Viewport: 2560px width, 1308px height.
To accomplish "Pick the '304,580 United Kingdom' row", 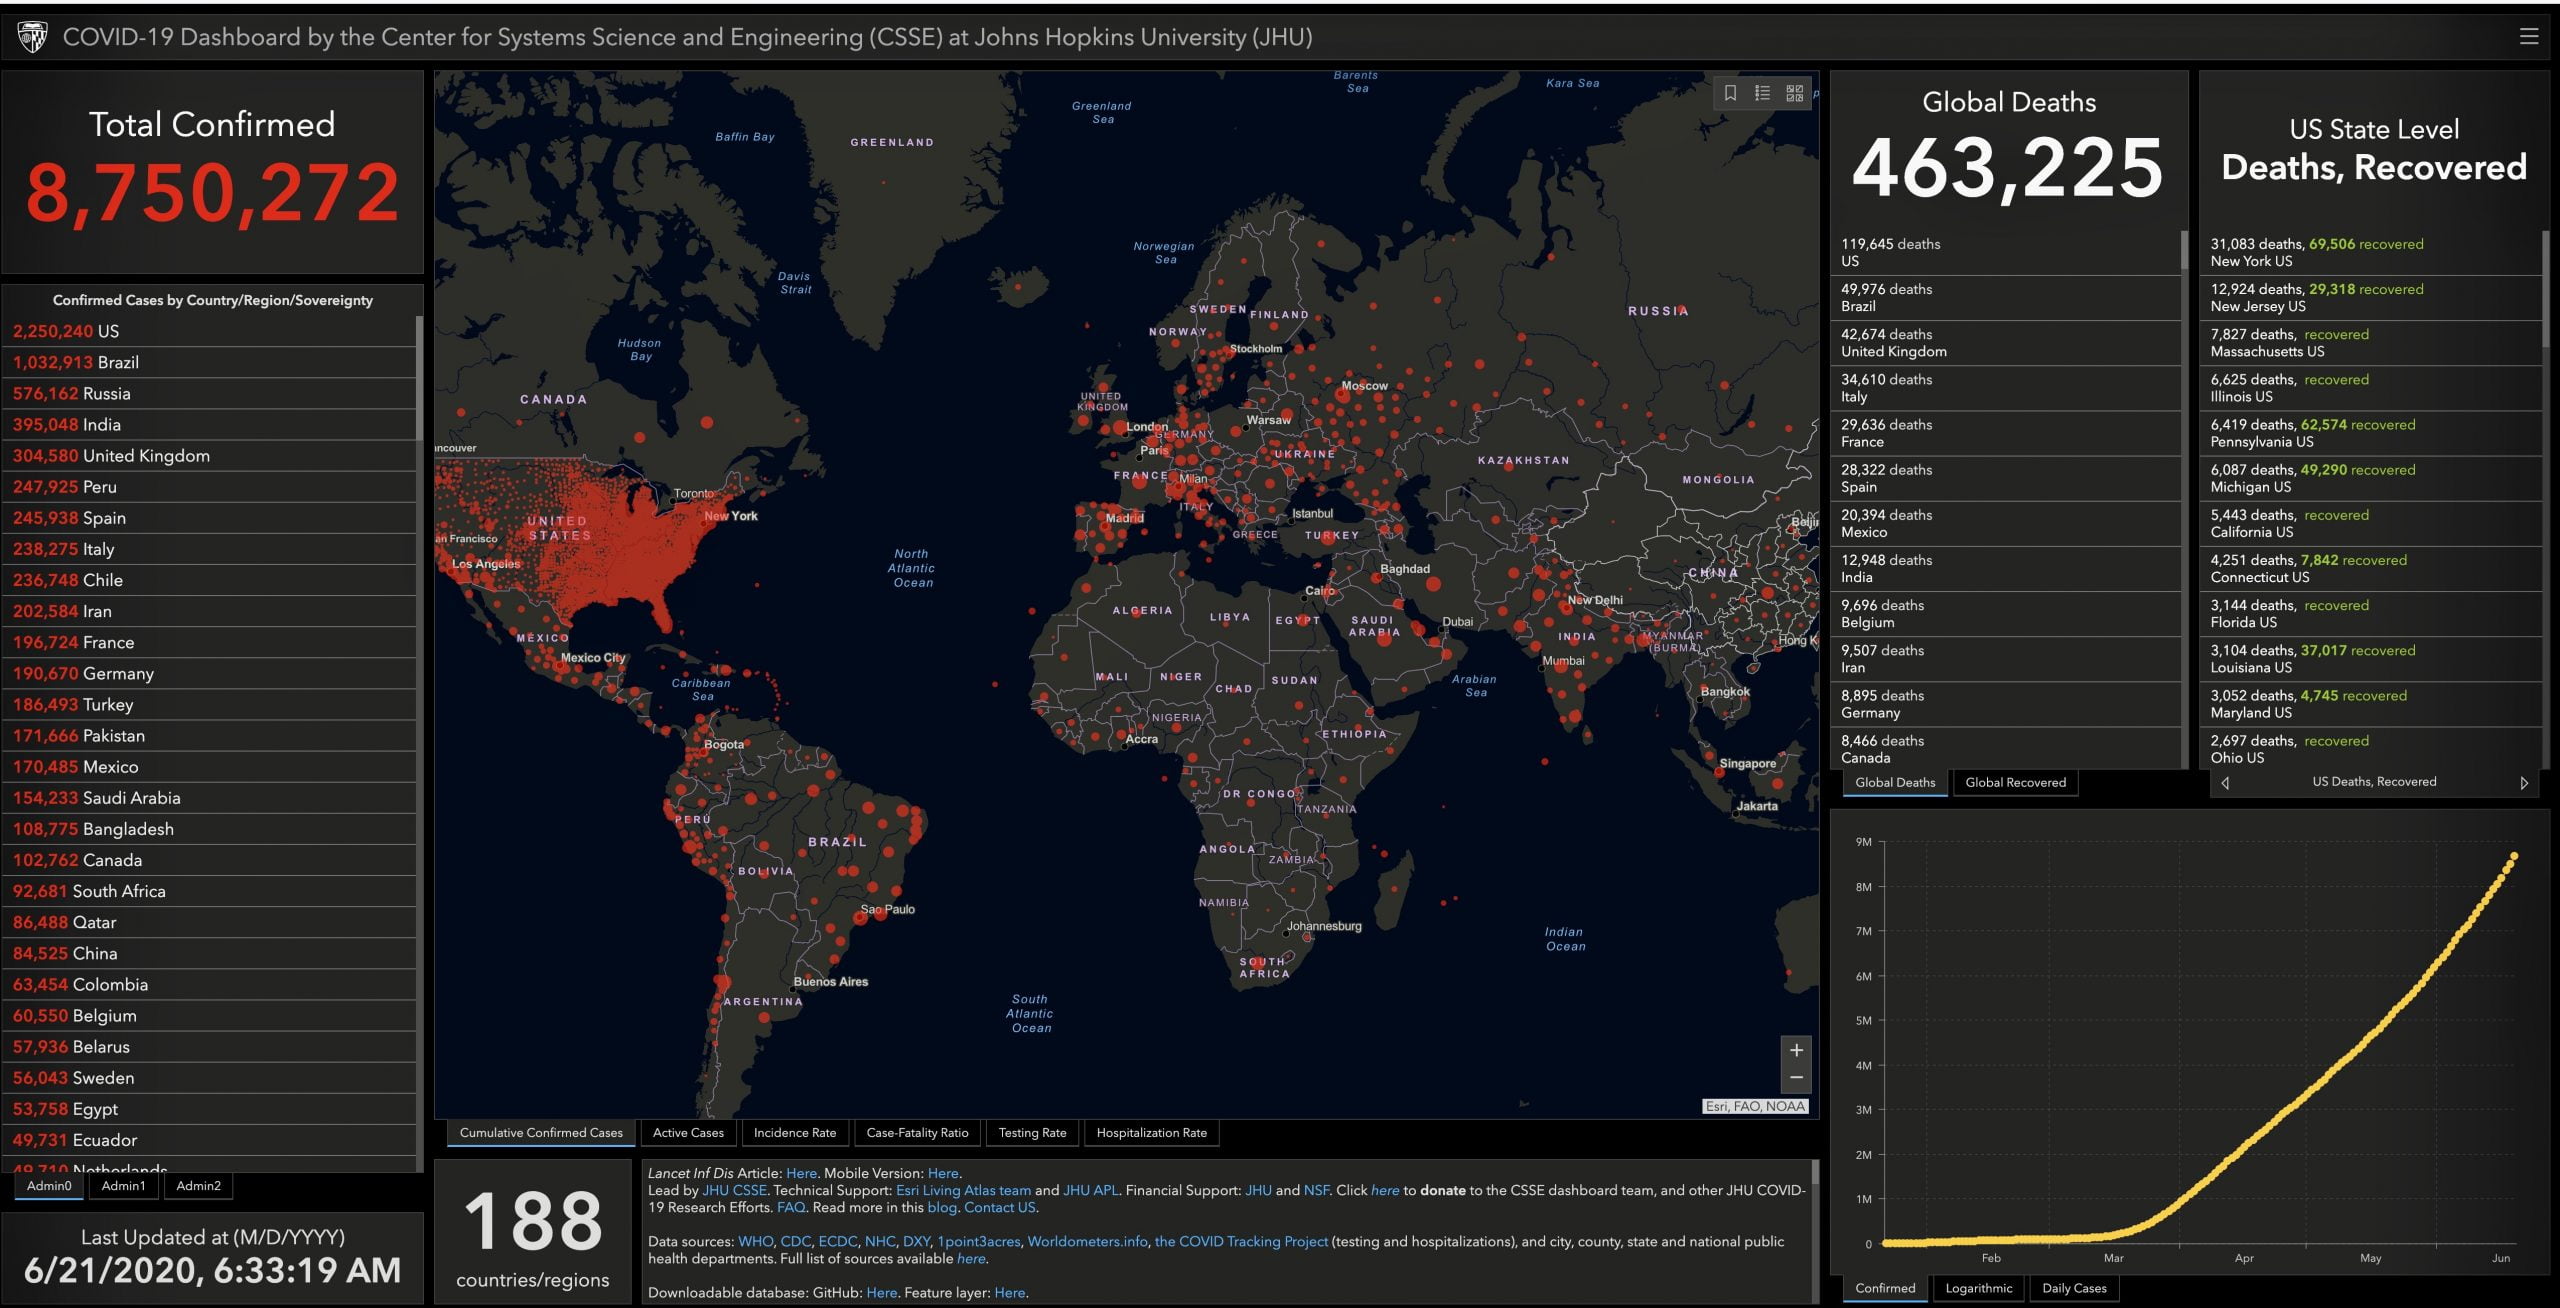I will coord(209,455).
